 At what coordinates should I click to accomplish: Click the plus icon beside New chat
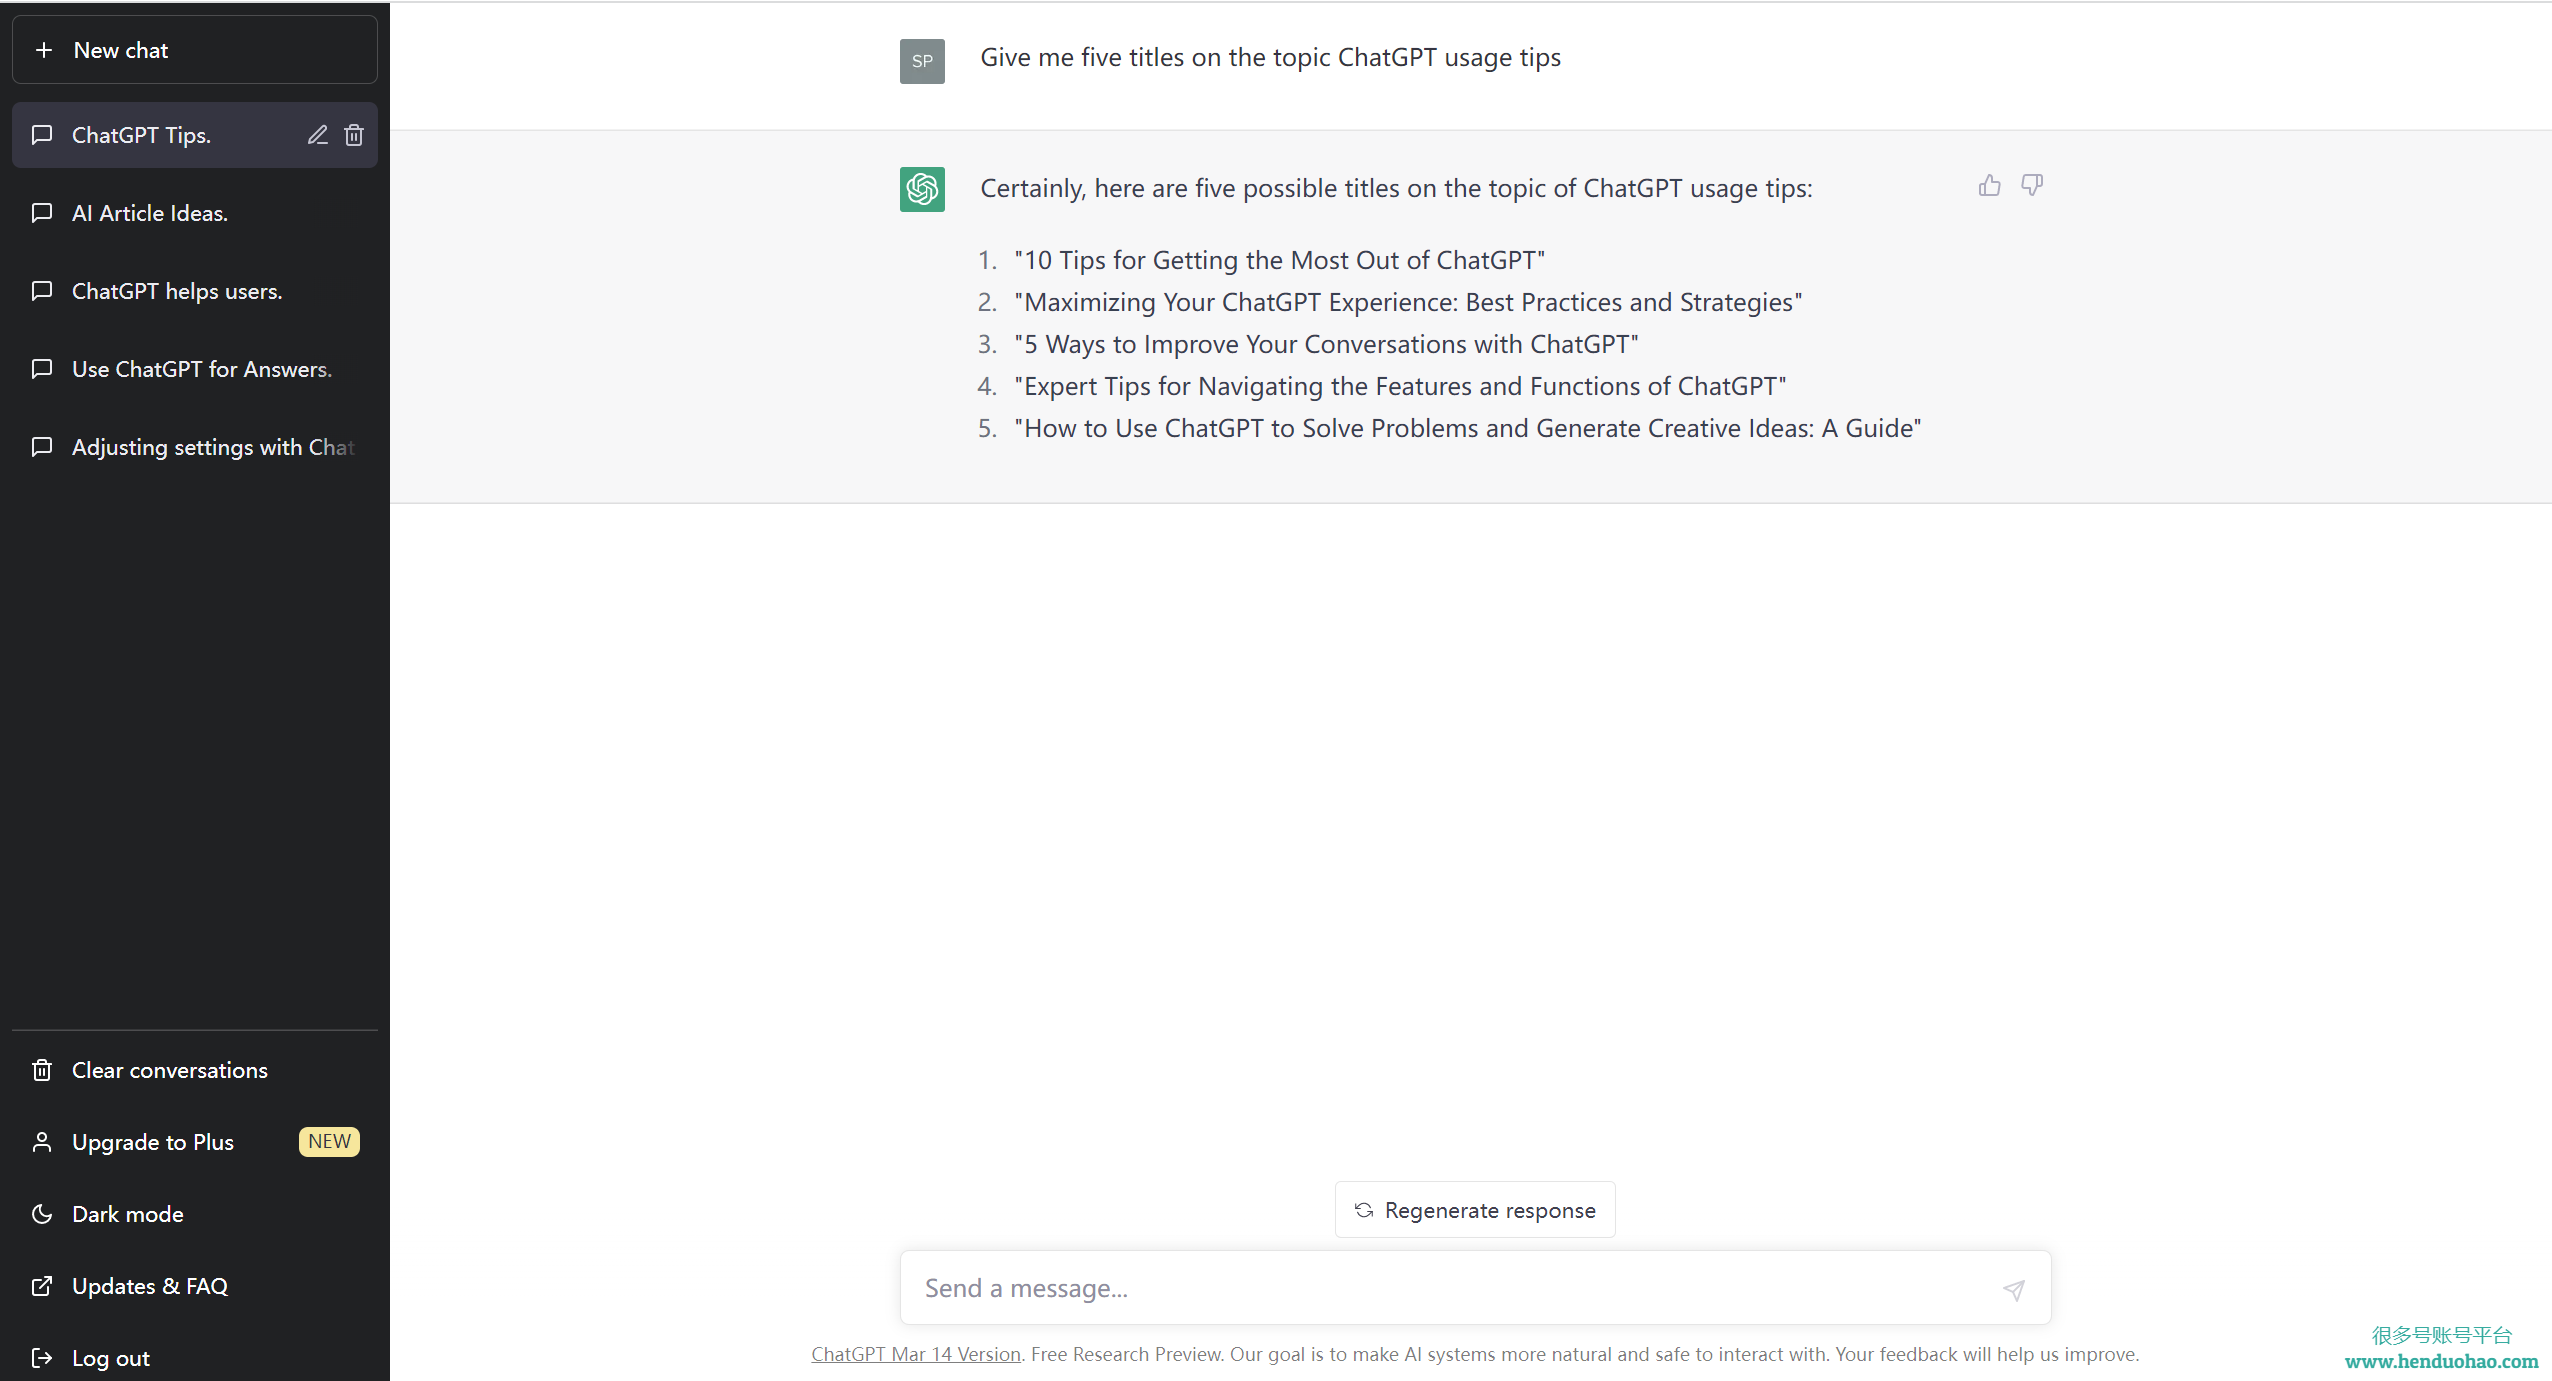tap(44, 50)
